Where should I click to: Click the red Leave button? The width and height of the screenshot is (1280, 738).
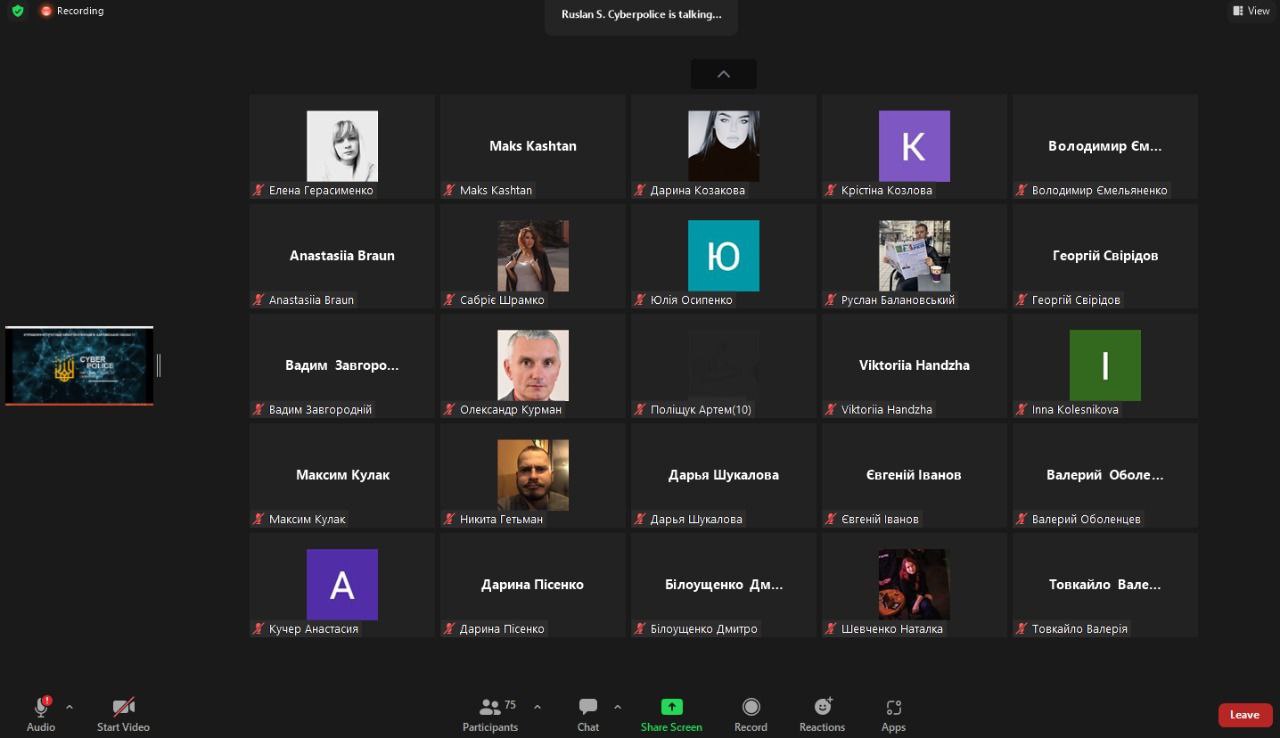tap(1245, 715)
